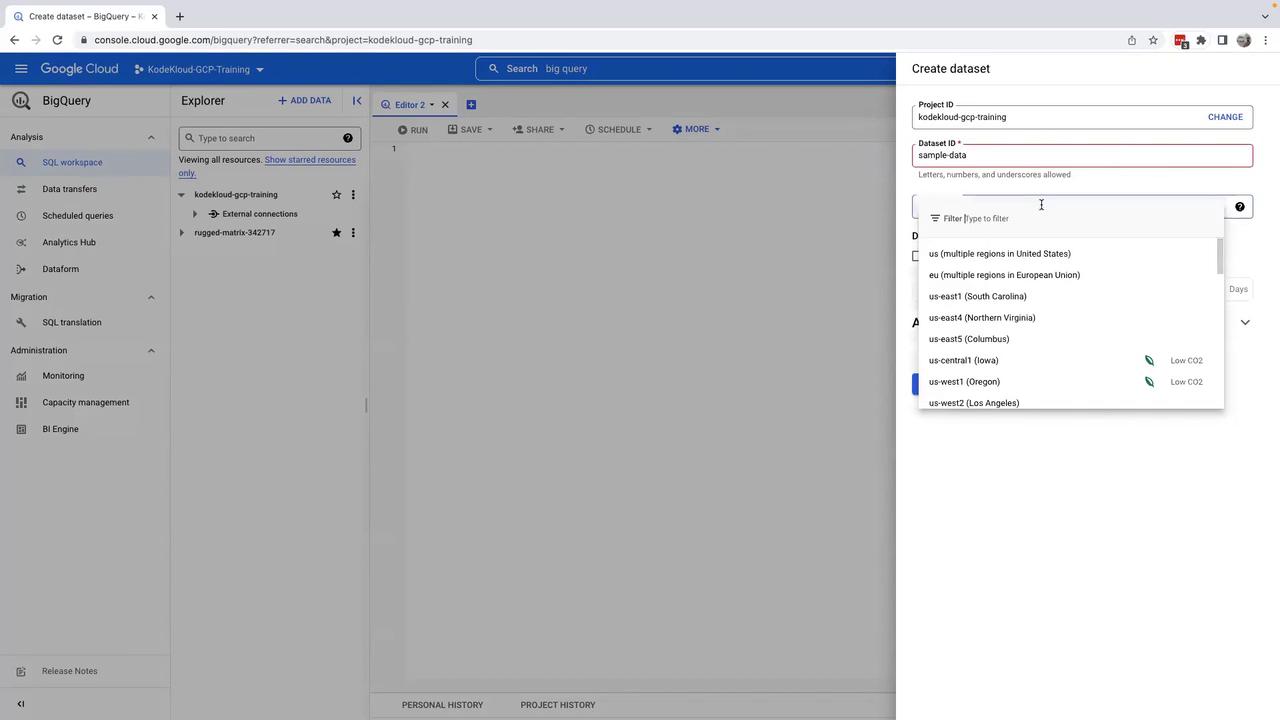Switch to PROJECT HISTORY tab
Viewport: 1280px width, 720px height.
tap(558, 705)
